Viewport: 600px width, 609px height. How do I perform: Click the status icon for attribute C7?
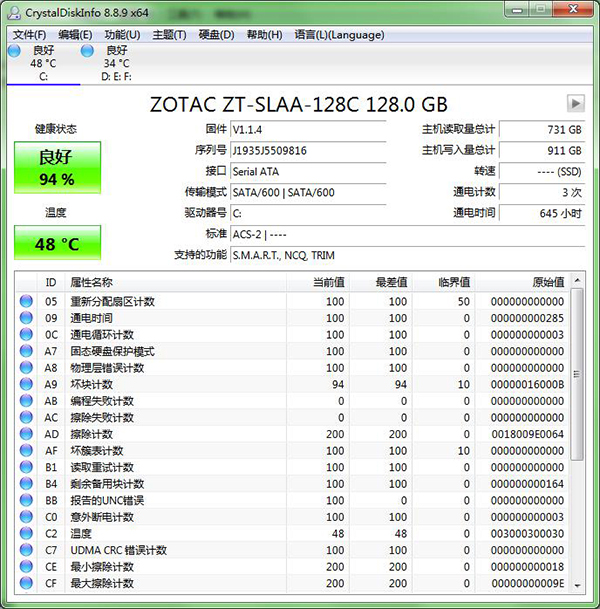click(26, 550)
